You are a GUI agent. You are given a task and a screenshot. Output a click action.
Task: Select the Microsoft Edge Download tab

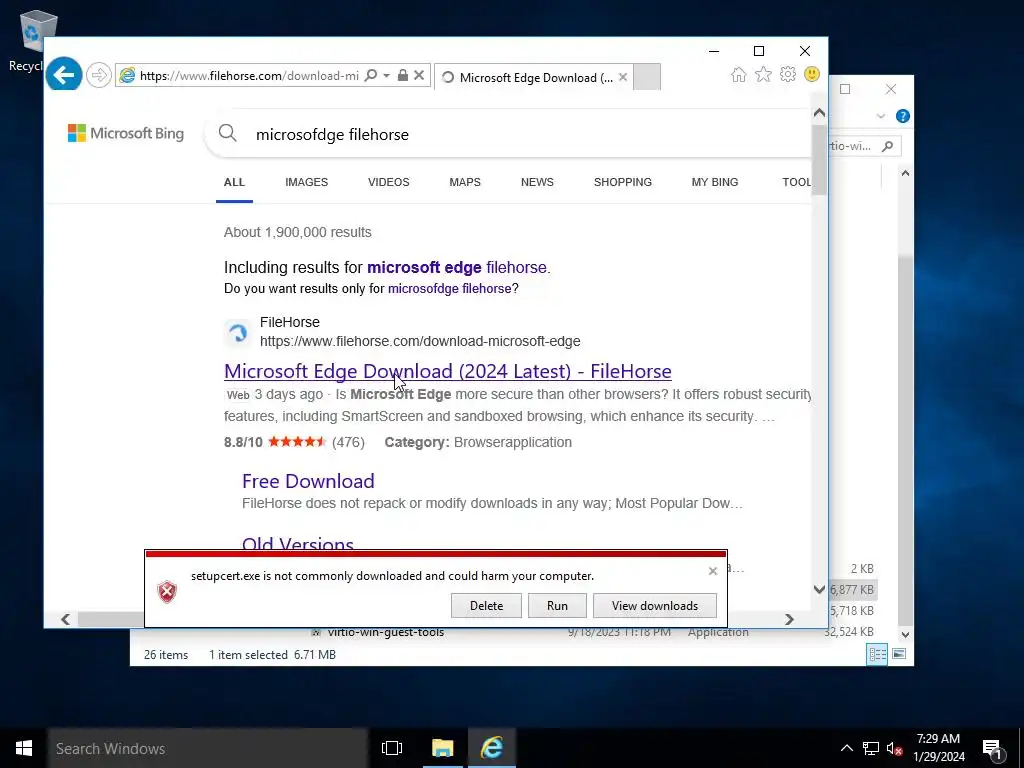coord(534,77)
